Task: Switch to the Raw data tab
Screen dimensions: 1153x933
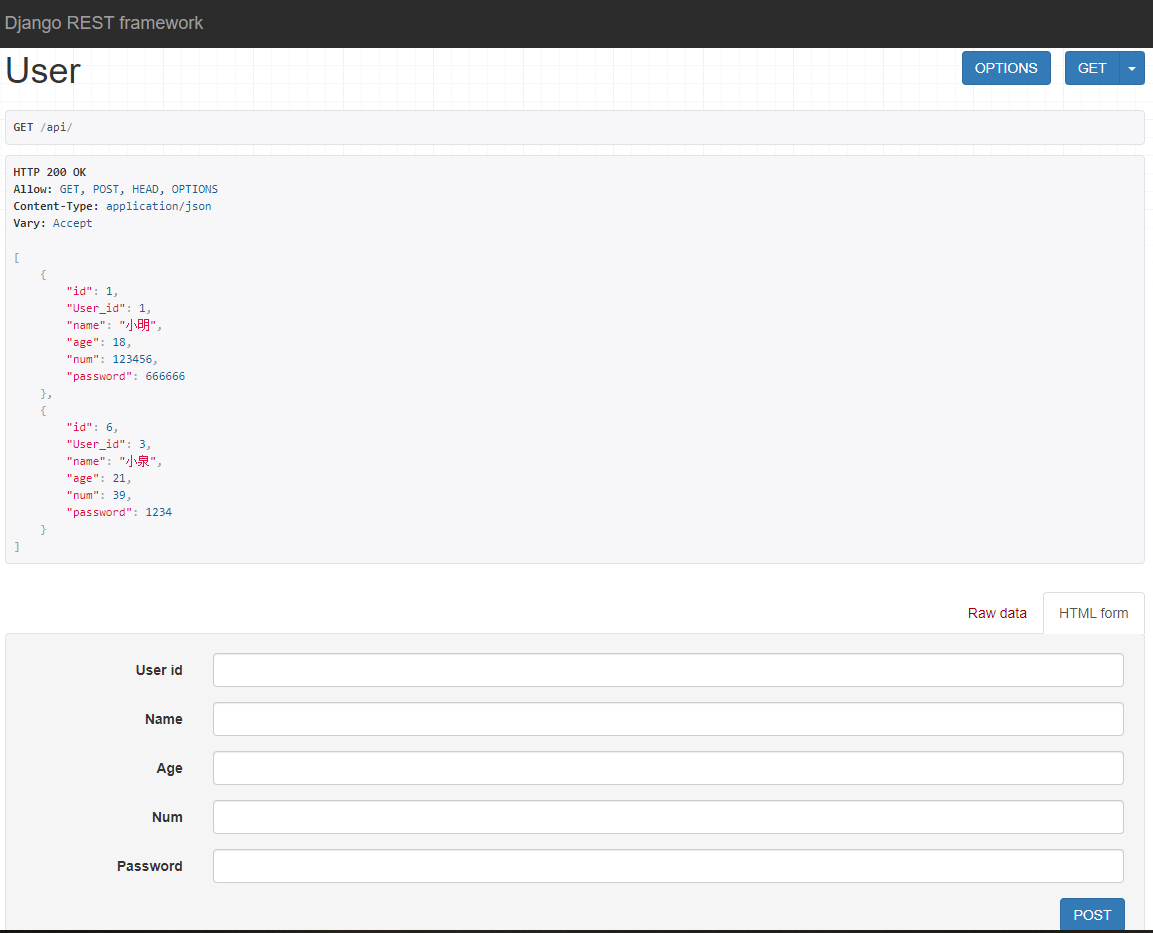Action: click(x=996, y=613)
